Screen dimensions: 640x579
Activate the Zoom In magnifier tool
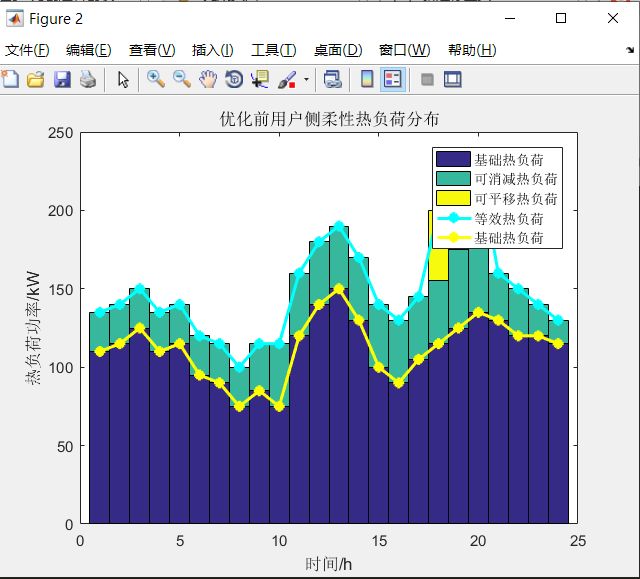156,79
